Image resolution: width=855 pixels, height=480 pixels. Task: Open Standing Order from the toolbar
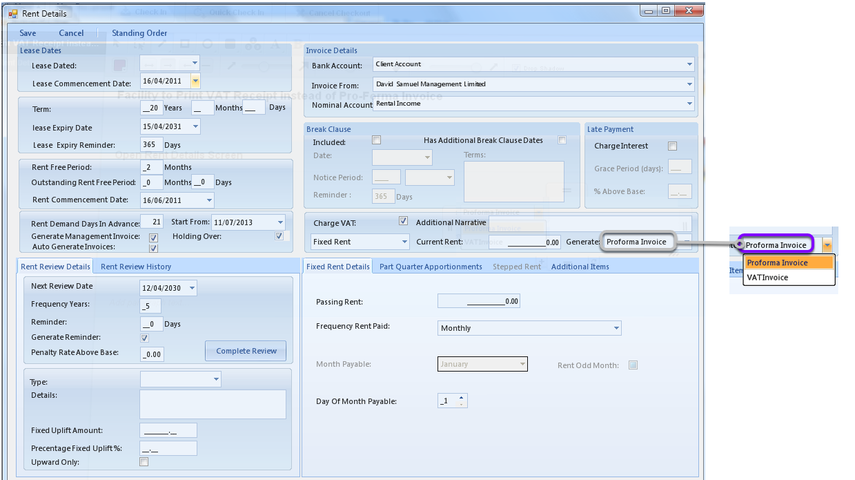click(140, 33)
